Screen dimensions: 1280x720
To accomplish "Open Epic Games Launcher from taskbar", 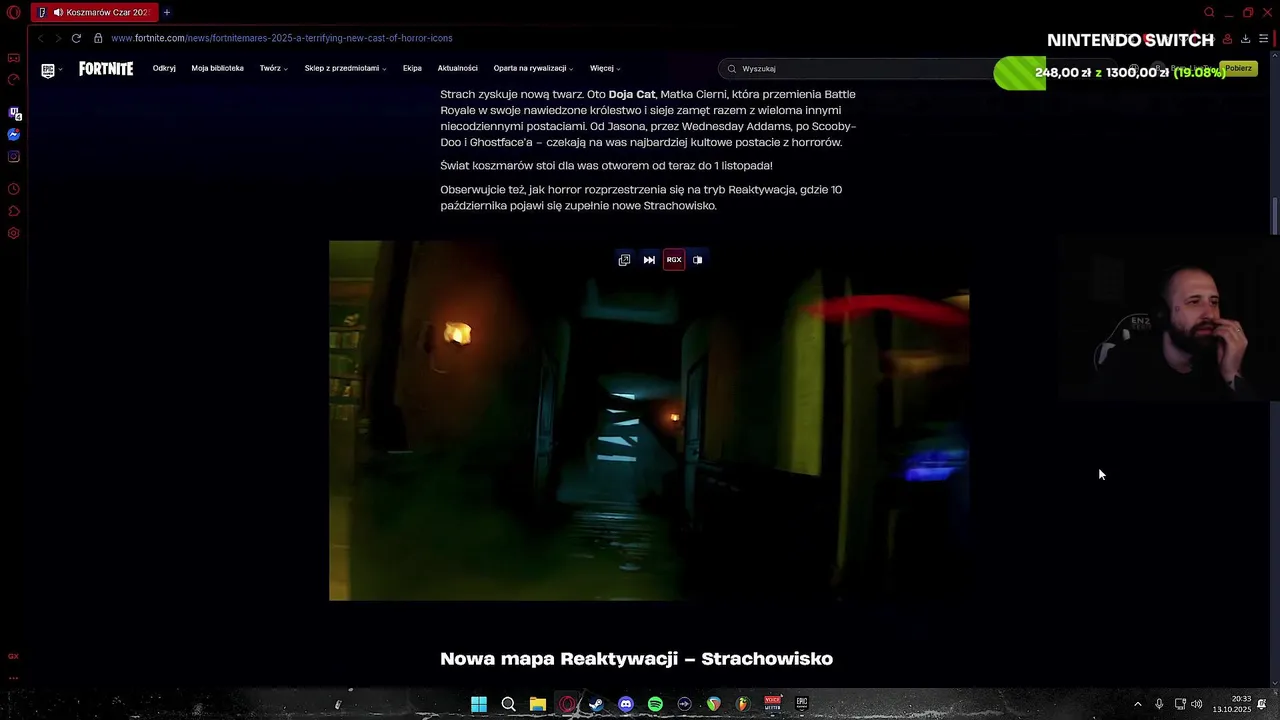I will tap(801, 704).
